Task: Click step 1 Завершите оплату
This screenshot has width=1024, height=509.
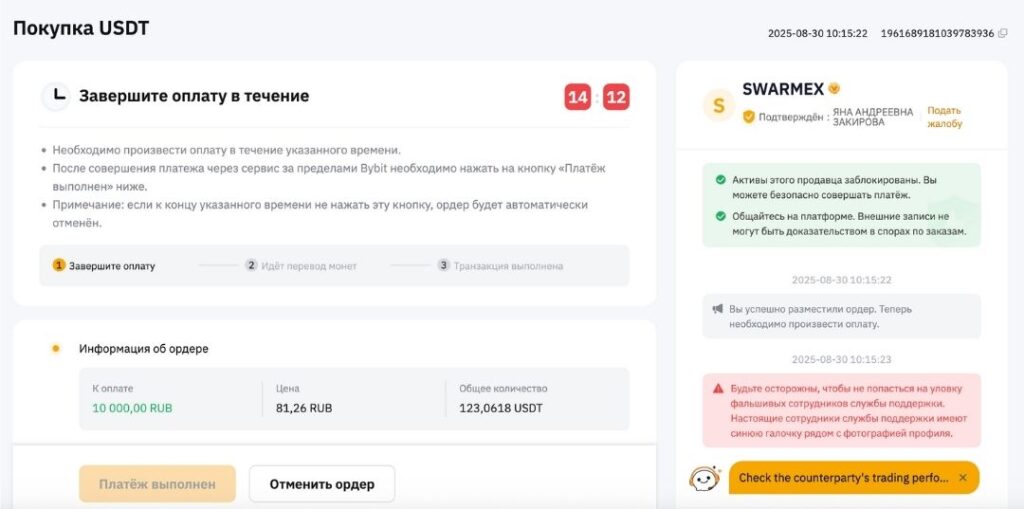Action: (x=104, y=266)
